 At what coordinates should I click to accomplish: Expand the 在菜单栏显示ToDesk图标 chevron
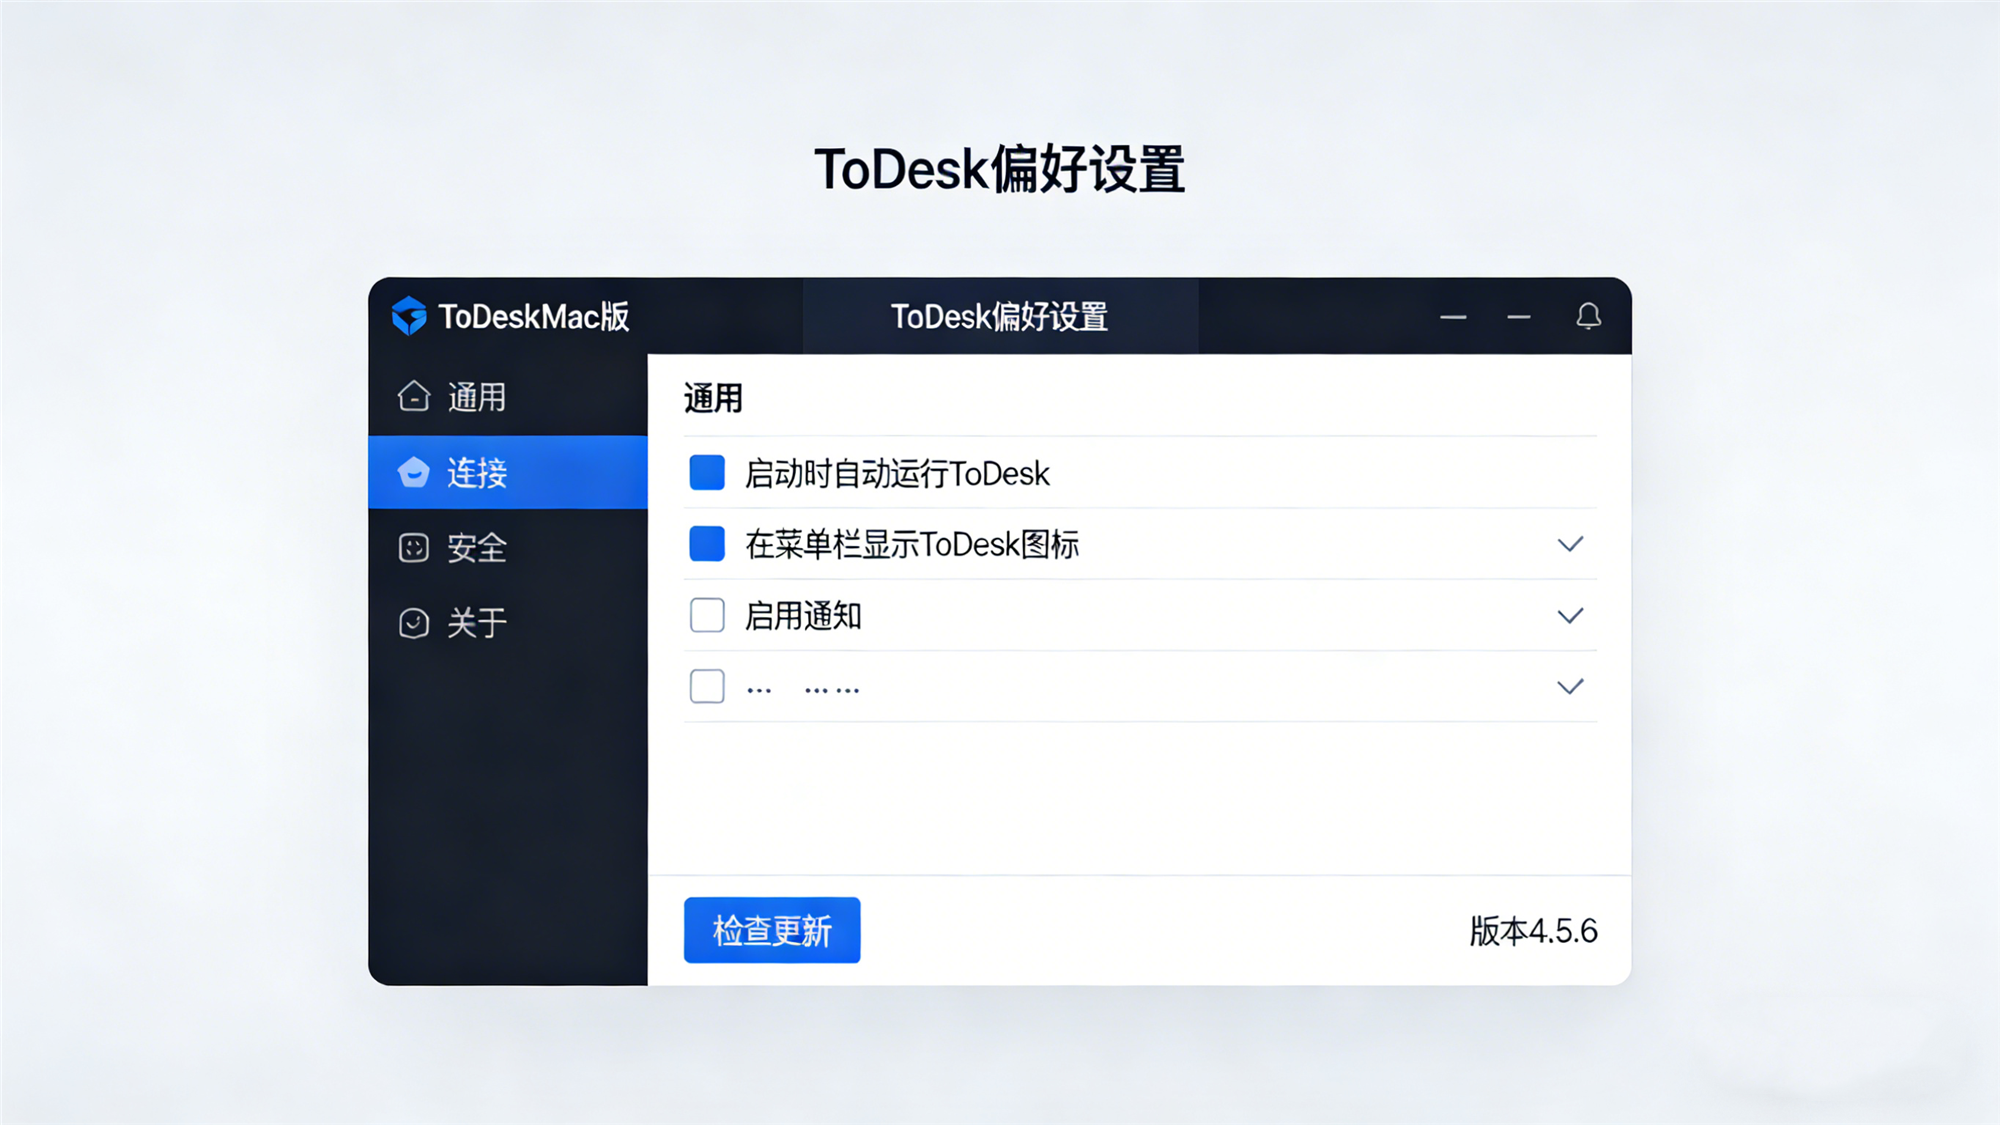(1571, 544)
